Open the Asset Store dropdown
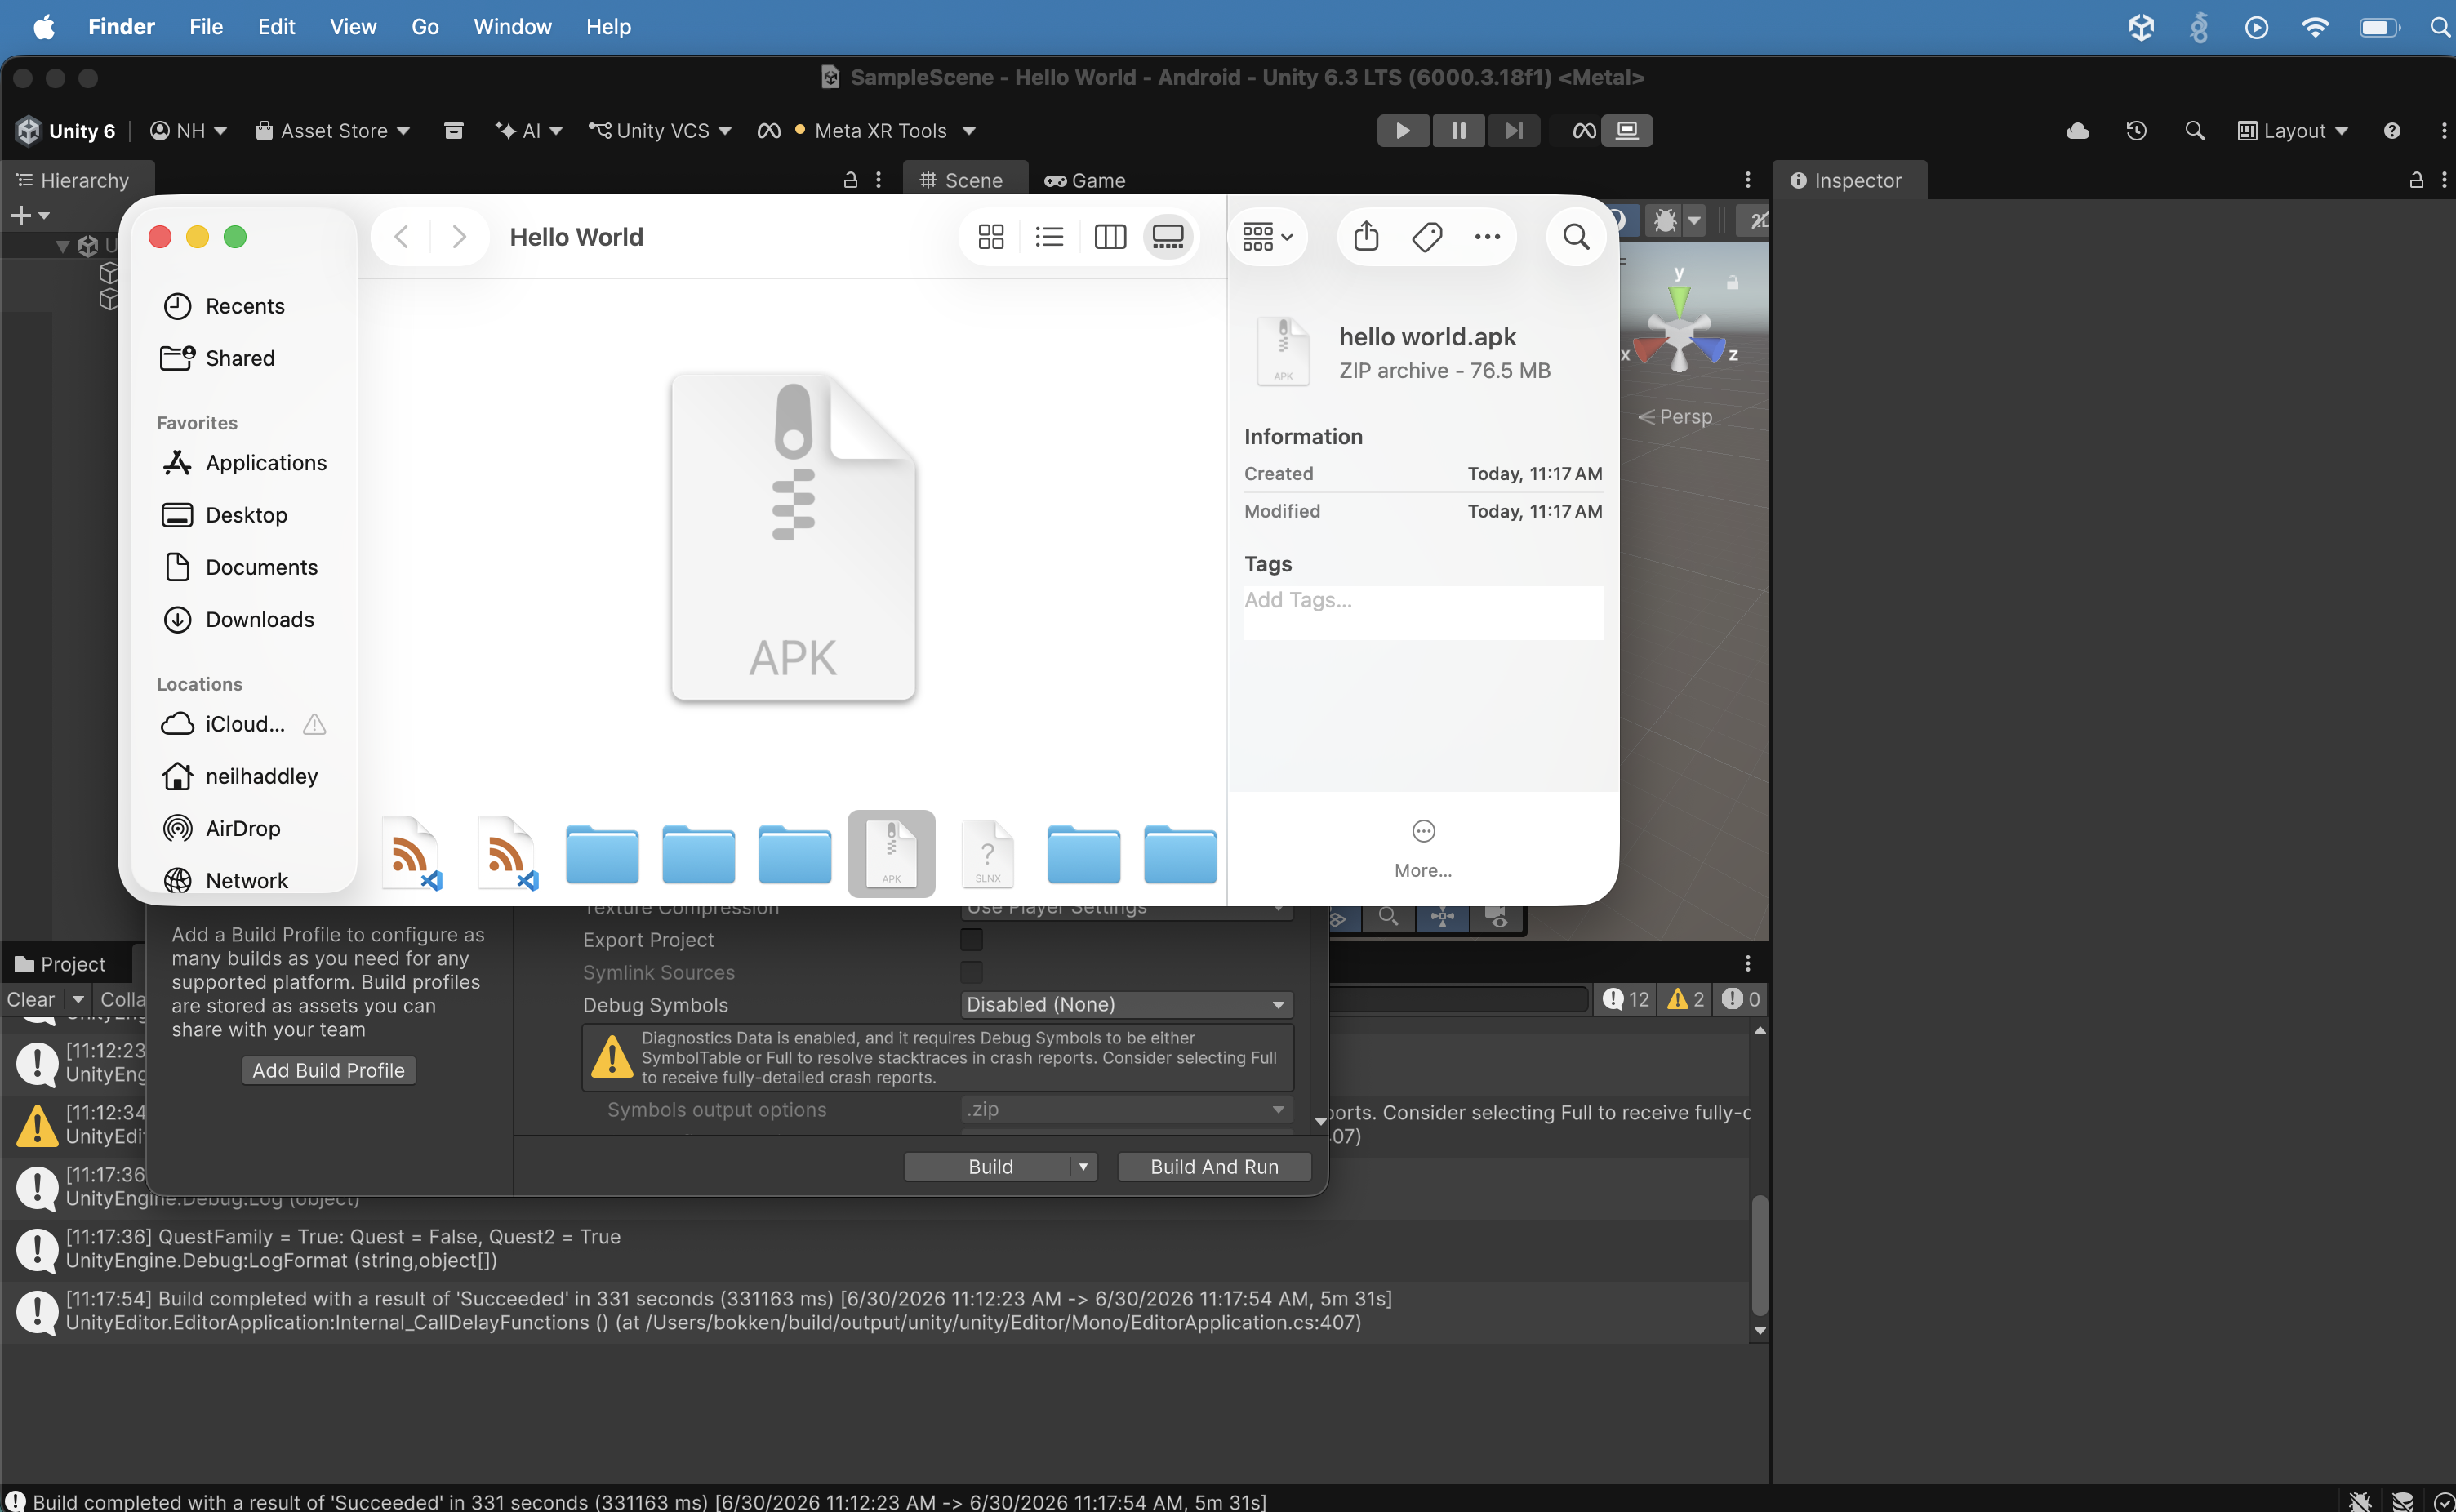The height and width of the screenshot is (1512, 2456). pyautogui.click(x=333, y=131)
